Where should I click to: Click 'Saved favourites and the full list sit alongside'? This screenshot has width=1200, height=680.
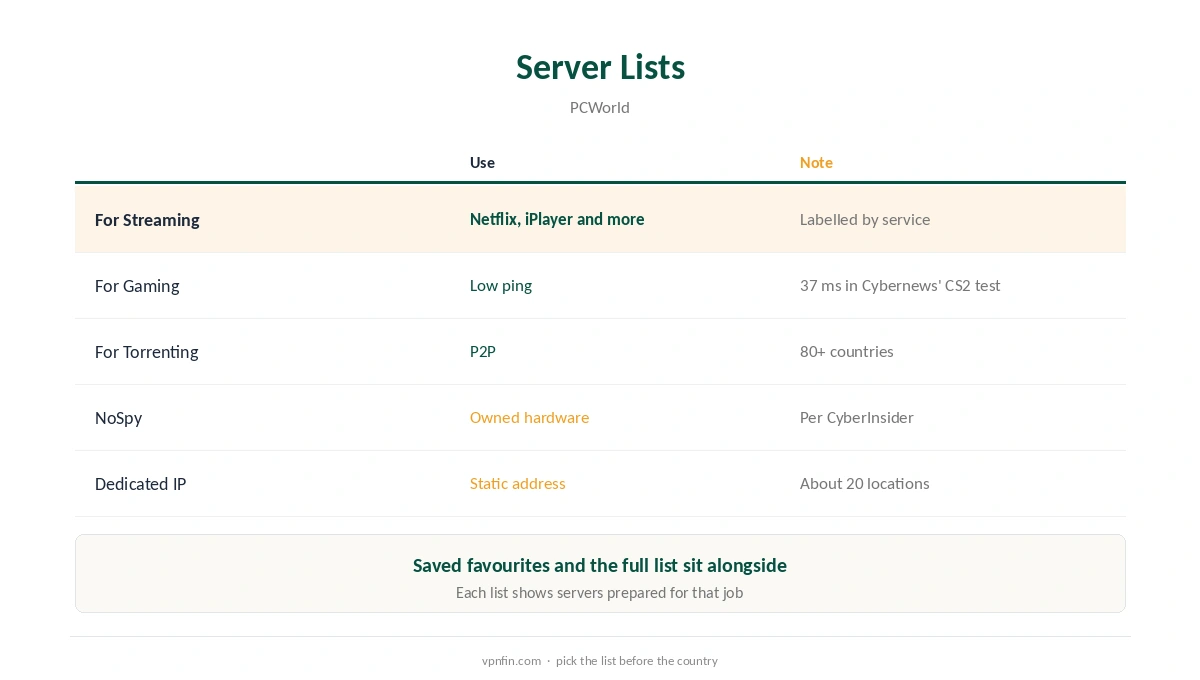pyautogui.click(x=600, y=566)
